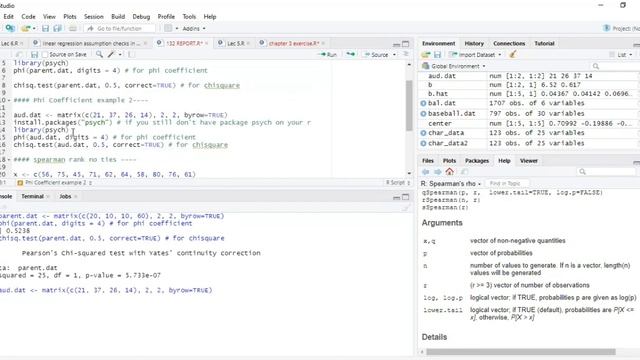Save workspace icon in Environment pane
The height and width of the screenshot is (360, 640).
(x=437, y=55)
